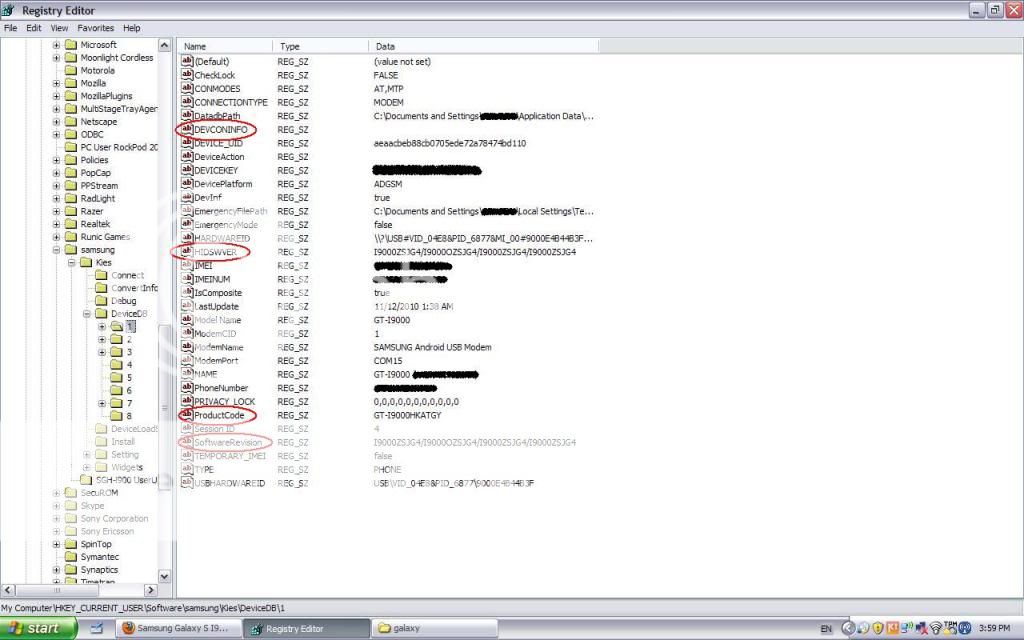Select the DEVCONINFO registry value icon
This screenshot has width=1024, height=640.
click(186, 130)
